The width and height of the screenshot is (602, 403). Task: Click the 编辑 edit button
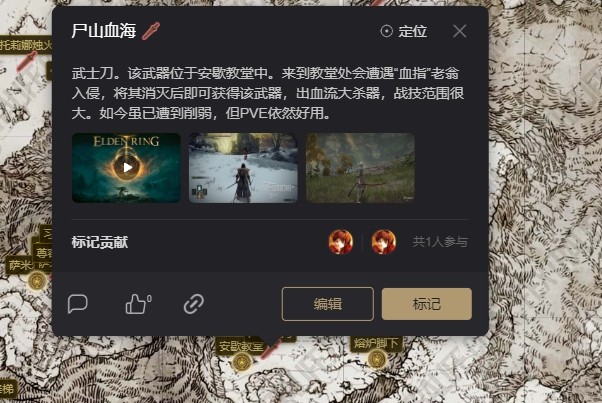(327, 304)
